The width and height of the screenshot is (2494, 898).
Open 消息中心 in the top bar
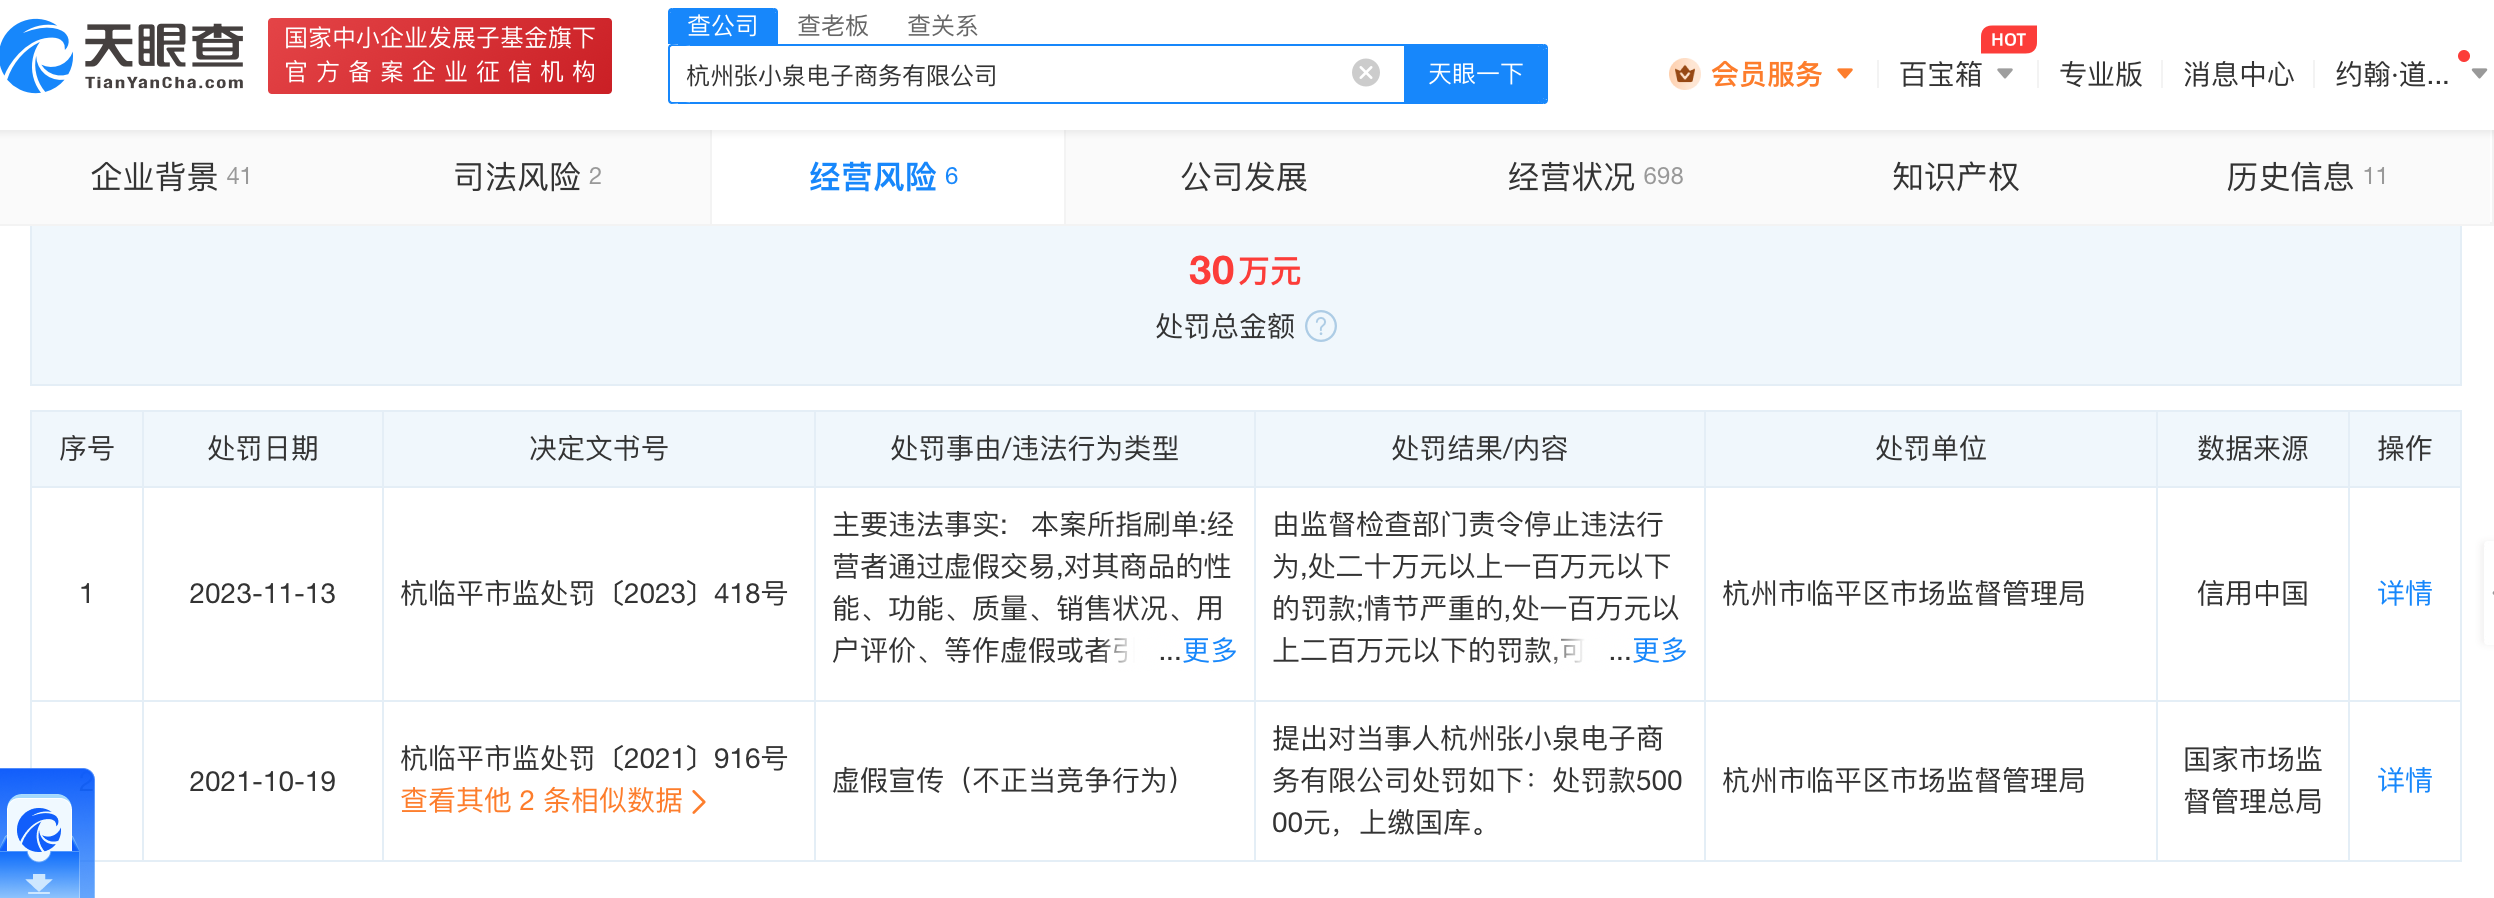click(x=2238, y=74)
